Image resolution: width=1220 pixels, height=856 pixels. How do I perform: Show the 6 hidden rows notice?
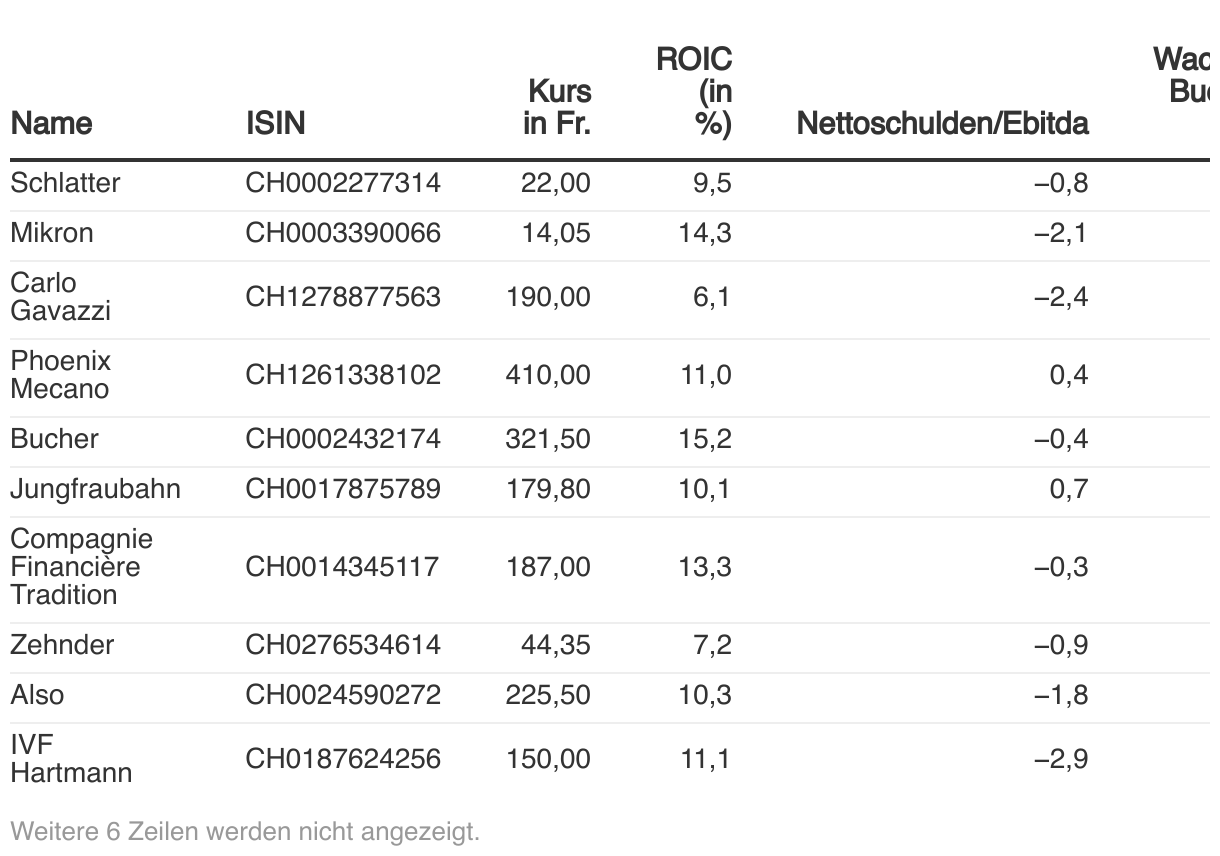pos(245,831)
